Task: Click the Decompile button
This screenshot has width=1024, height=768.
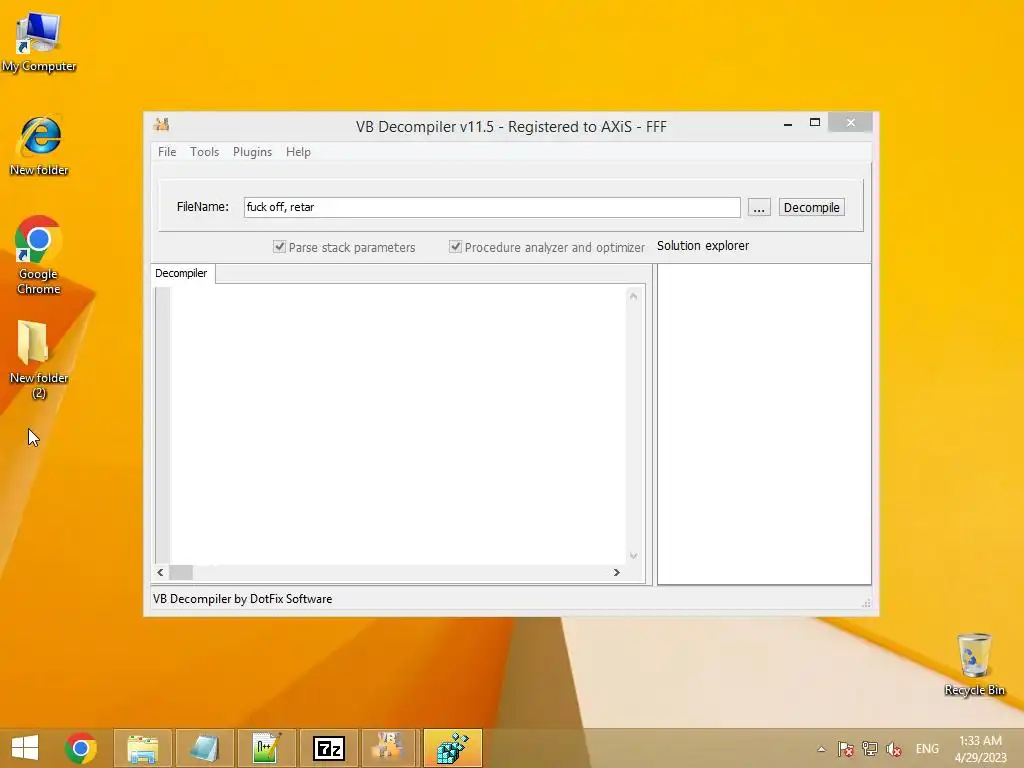Action: (811, 207)
